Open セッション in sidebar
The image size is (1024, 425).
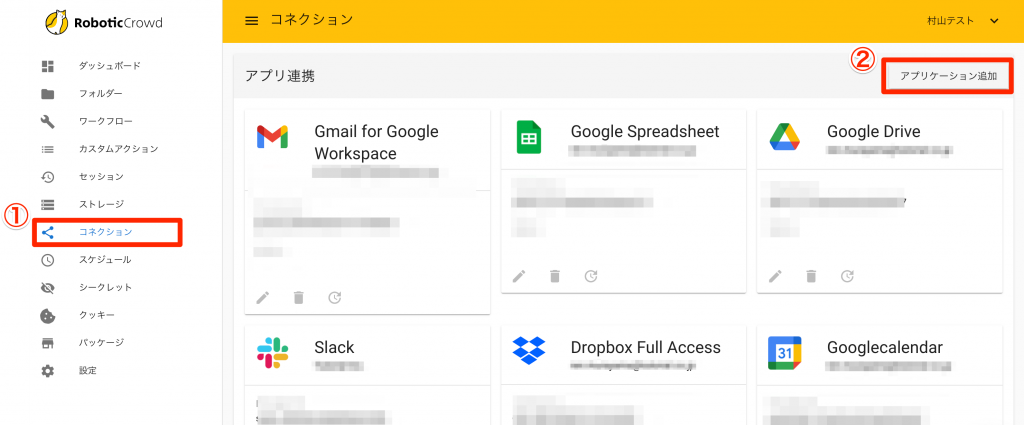pos(101,176)
